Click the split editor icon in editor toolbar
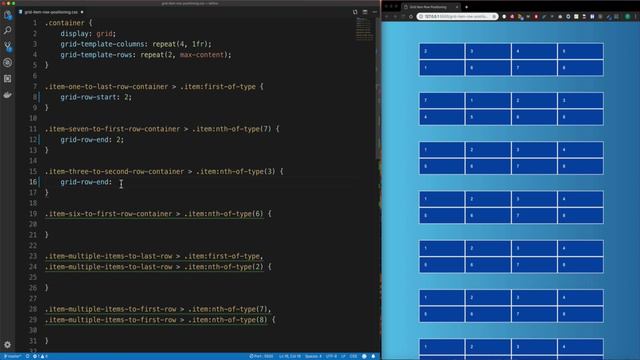Image resolution: width=640 pixels, height=360 pixels. click(365, 12)
